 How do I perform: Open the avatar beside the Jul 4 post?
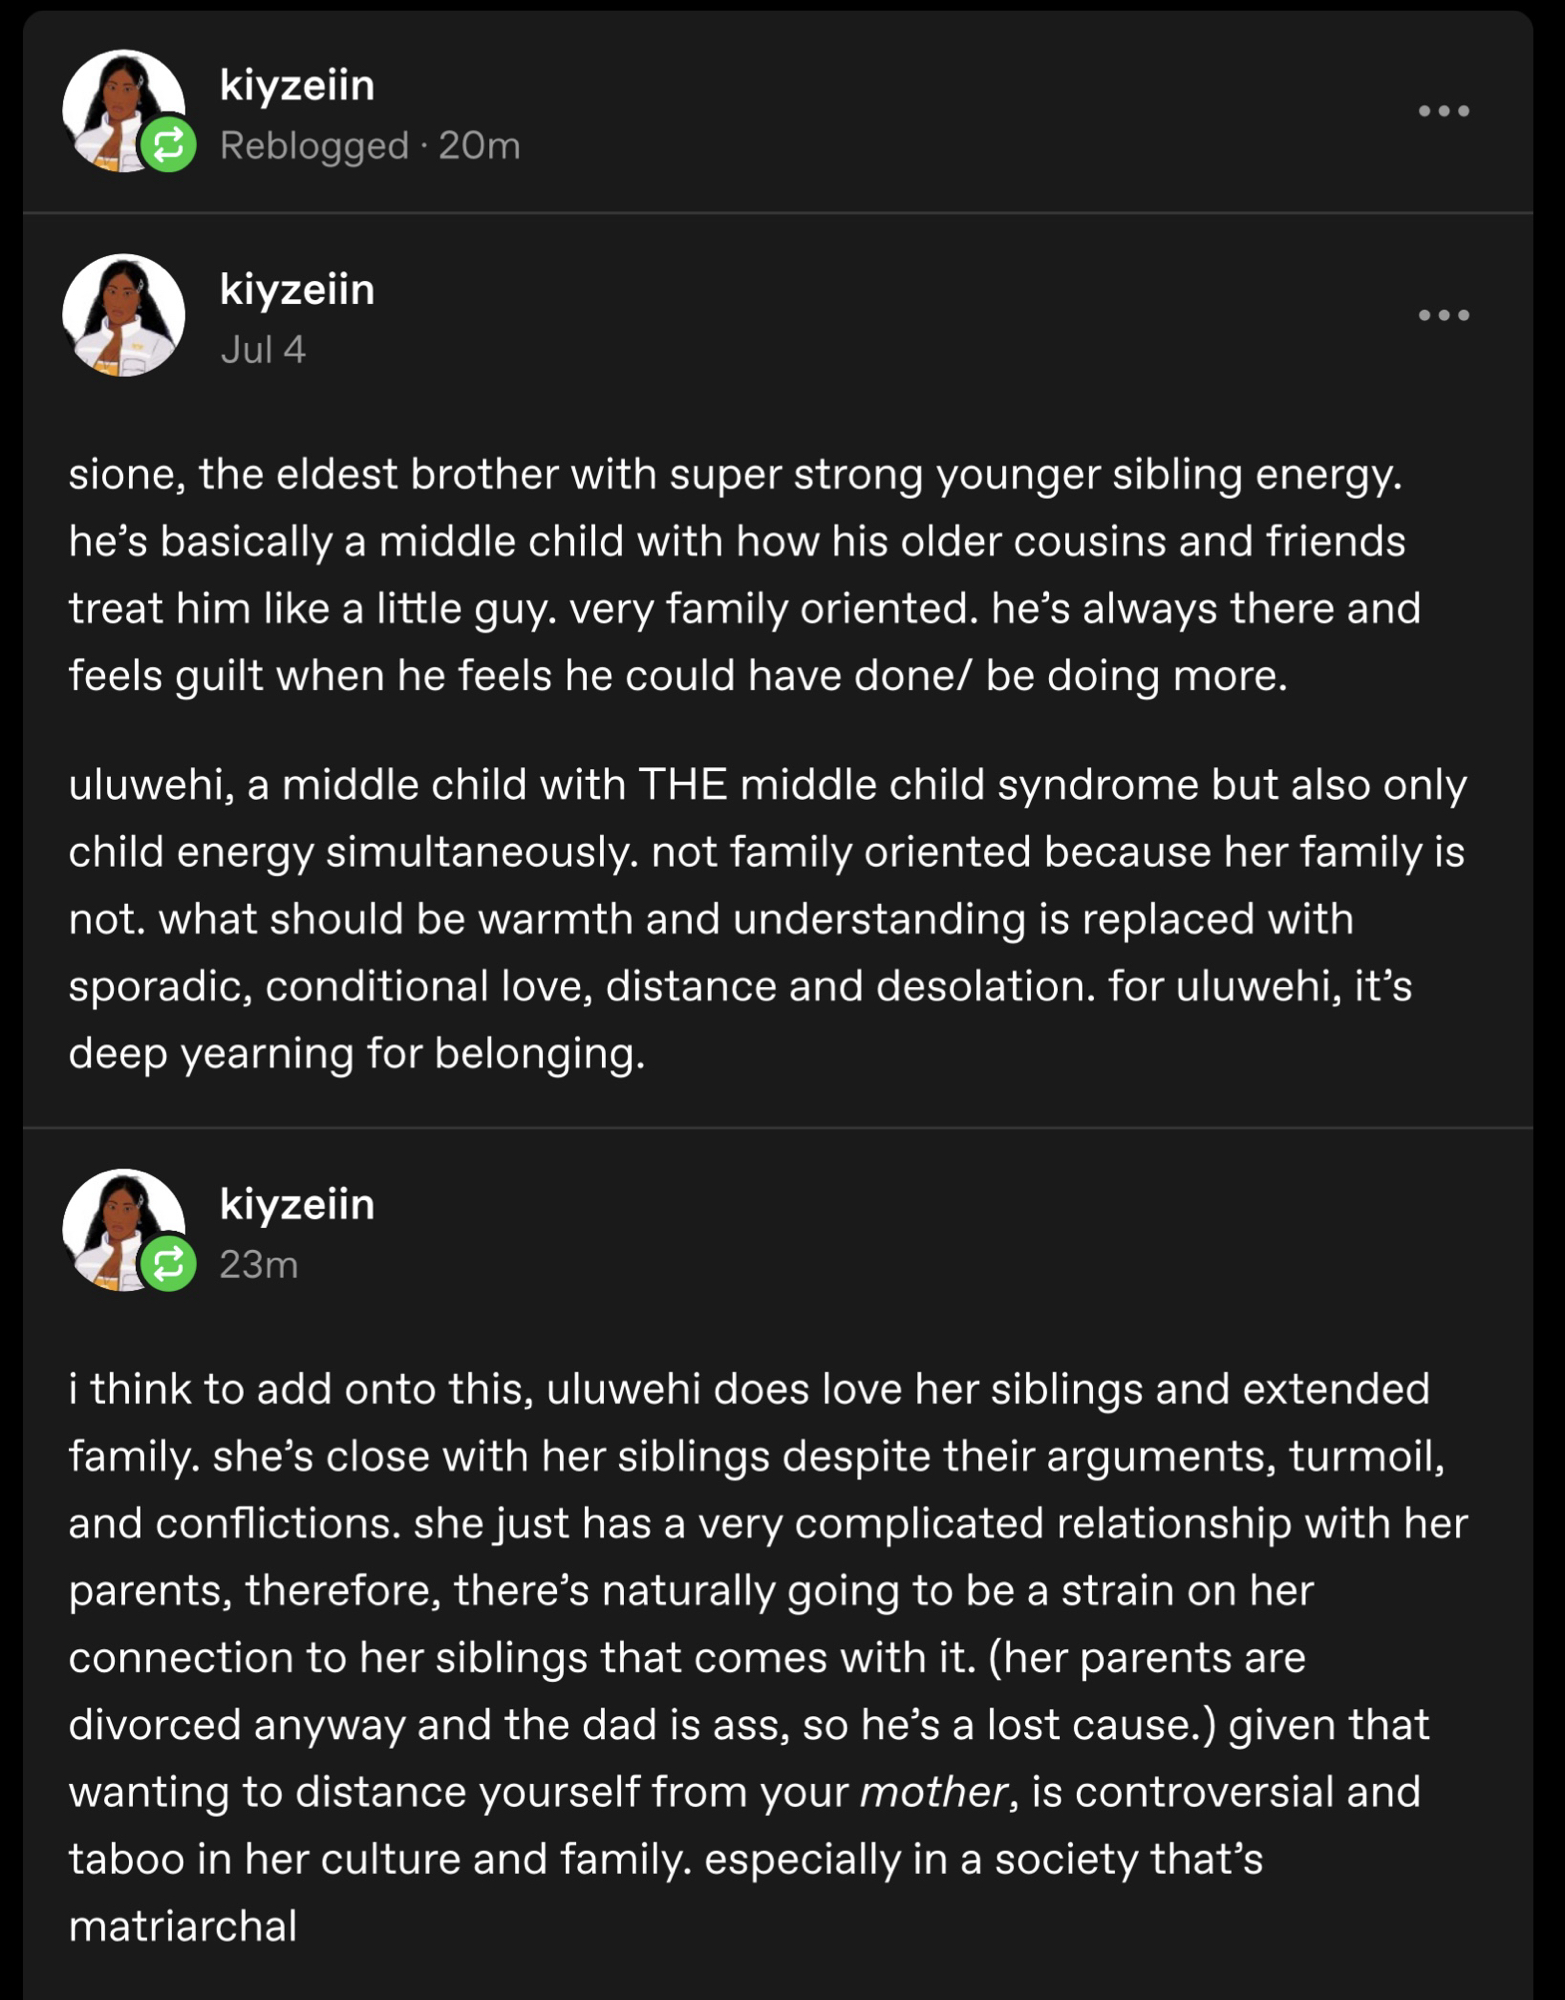[123, 315]
